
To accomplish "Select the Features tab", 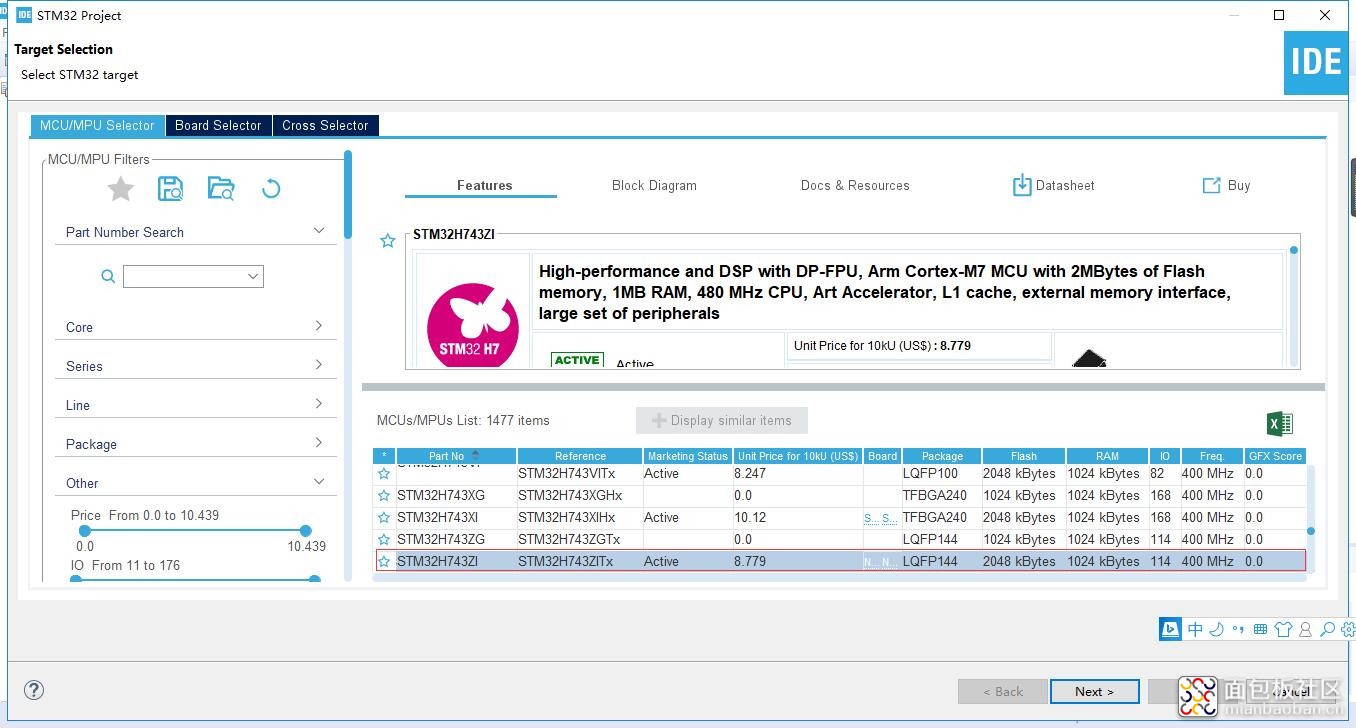I will click(x=484, y=185).
